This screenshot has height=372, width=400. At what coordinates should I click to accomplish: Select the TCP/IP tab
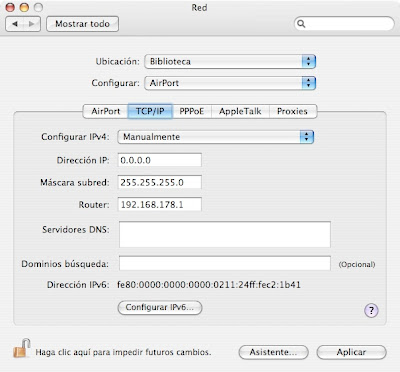(x=150, y=111)
